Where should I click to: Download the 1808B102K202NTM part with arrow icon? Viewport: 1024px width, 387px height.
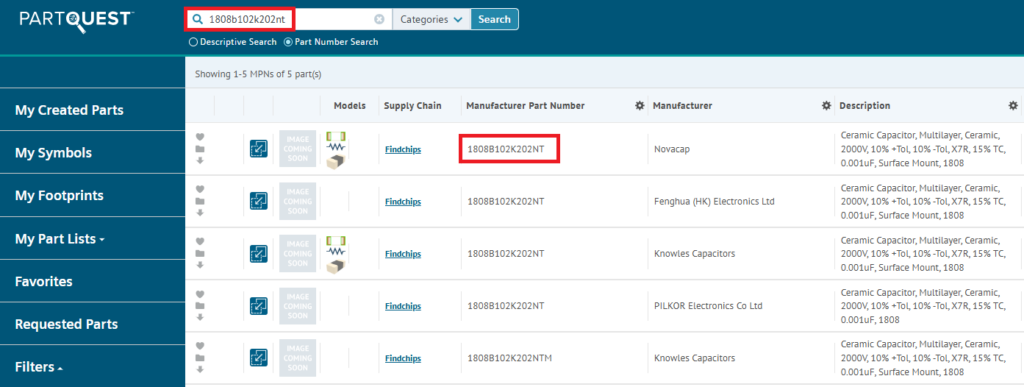pos(200,369)
